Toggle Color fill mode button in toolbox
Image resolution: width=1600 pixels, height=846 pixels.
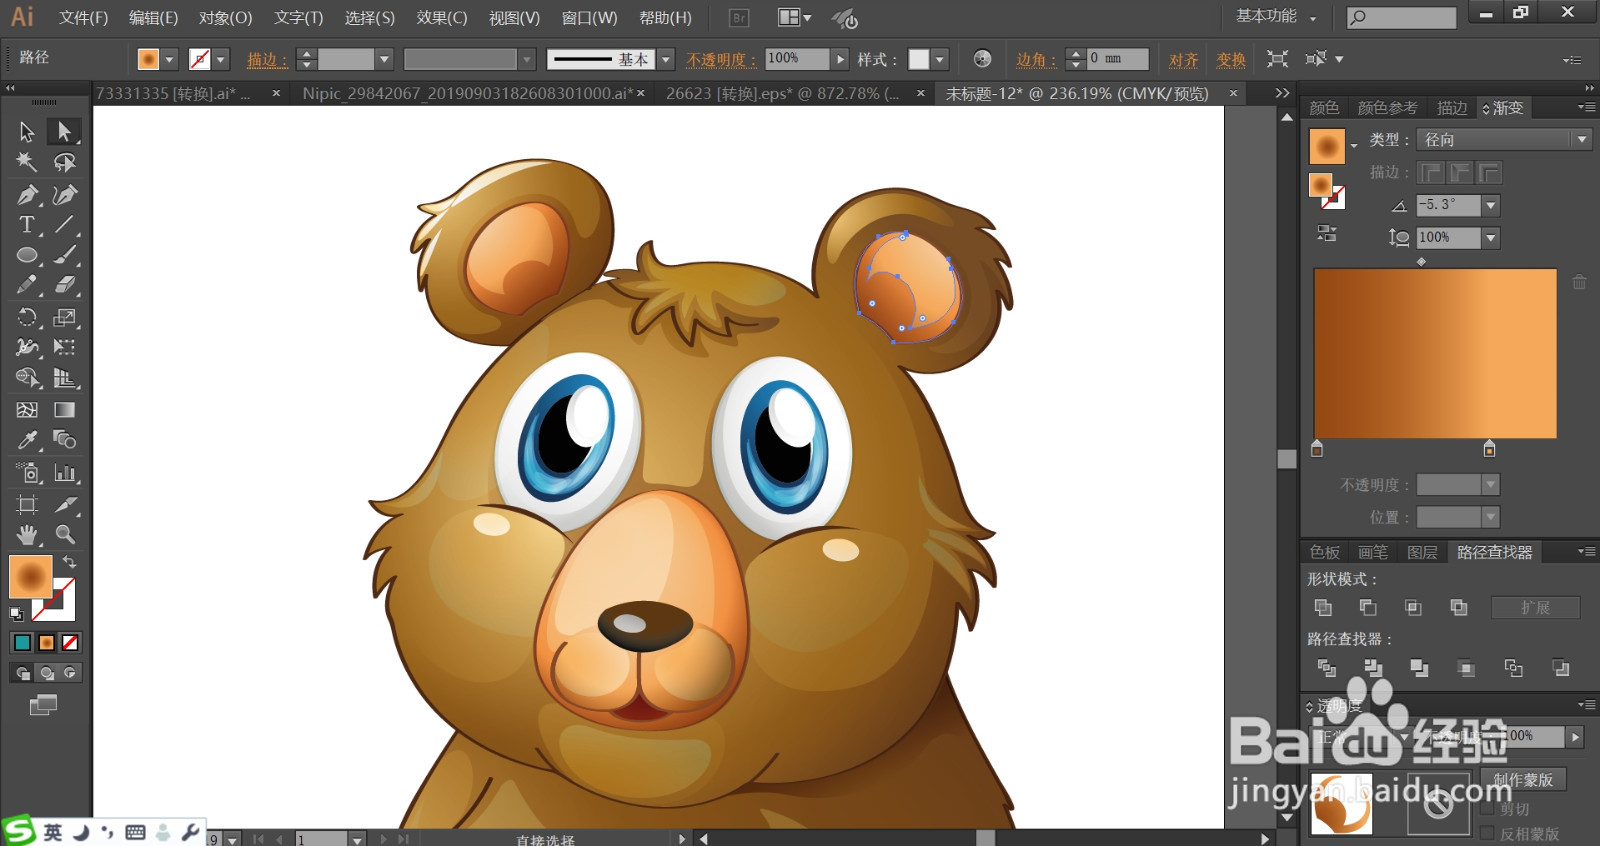(x=22, y=643)
